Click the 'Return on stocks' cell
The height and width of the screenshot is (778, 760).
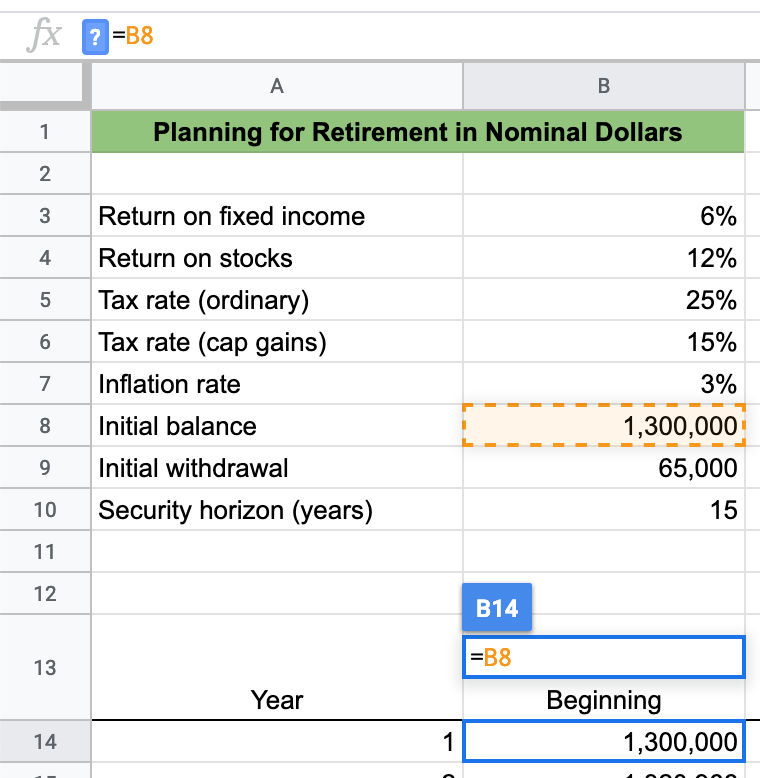(x=277, y=258)
